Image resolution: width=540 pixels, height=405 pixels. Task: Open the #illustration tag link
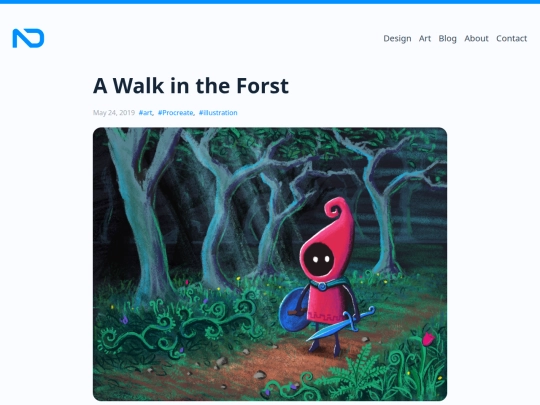pos(218,113)
